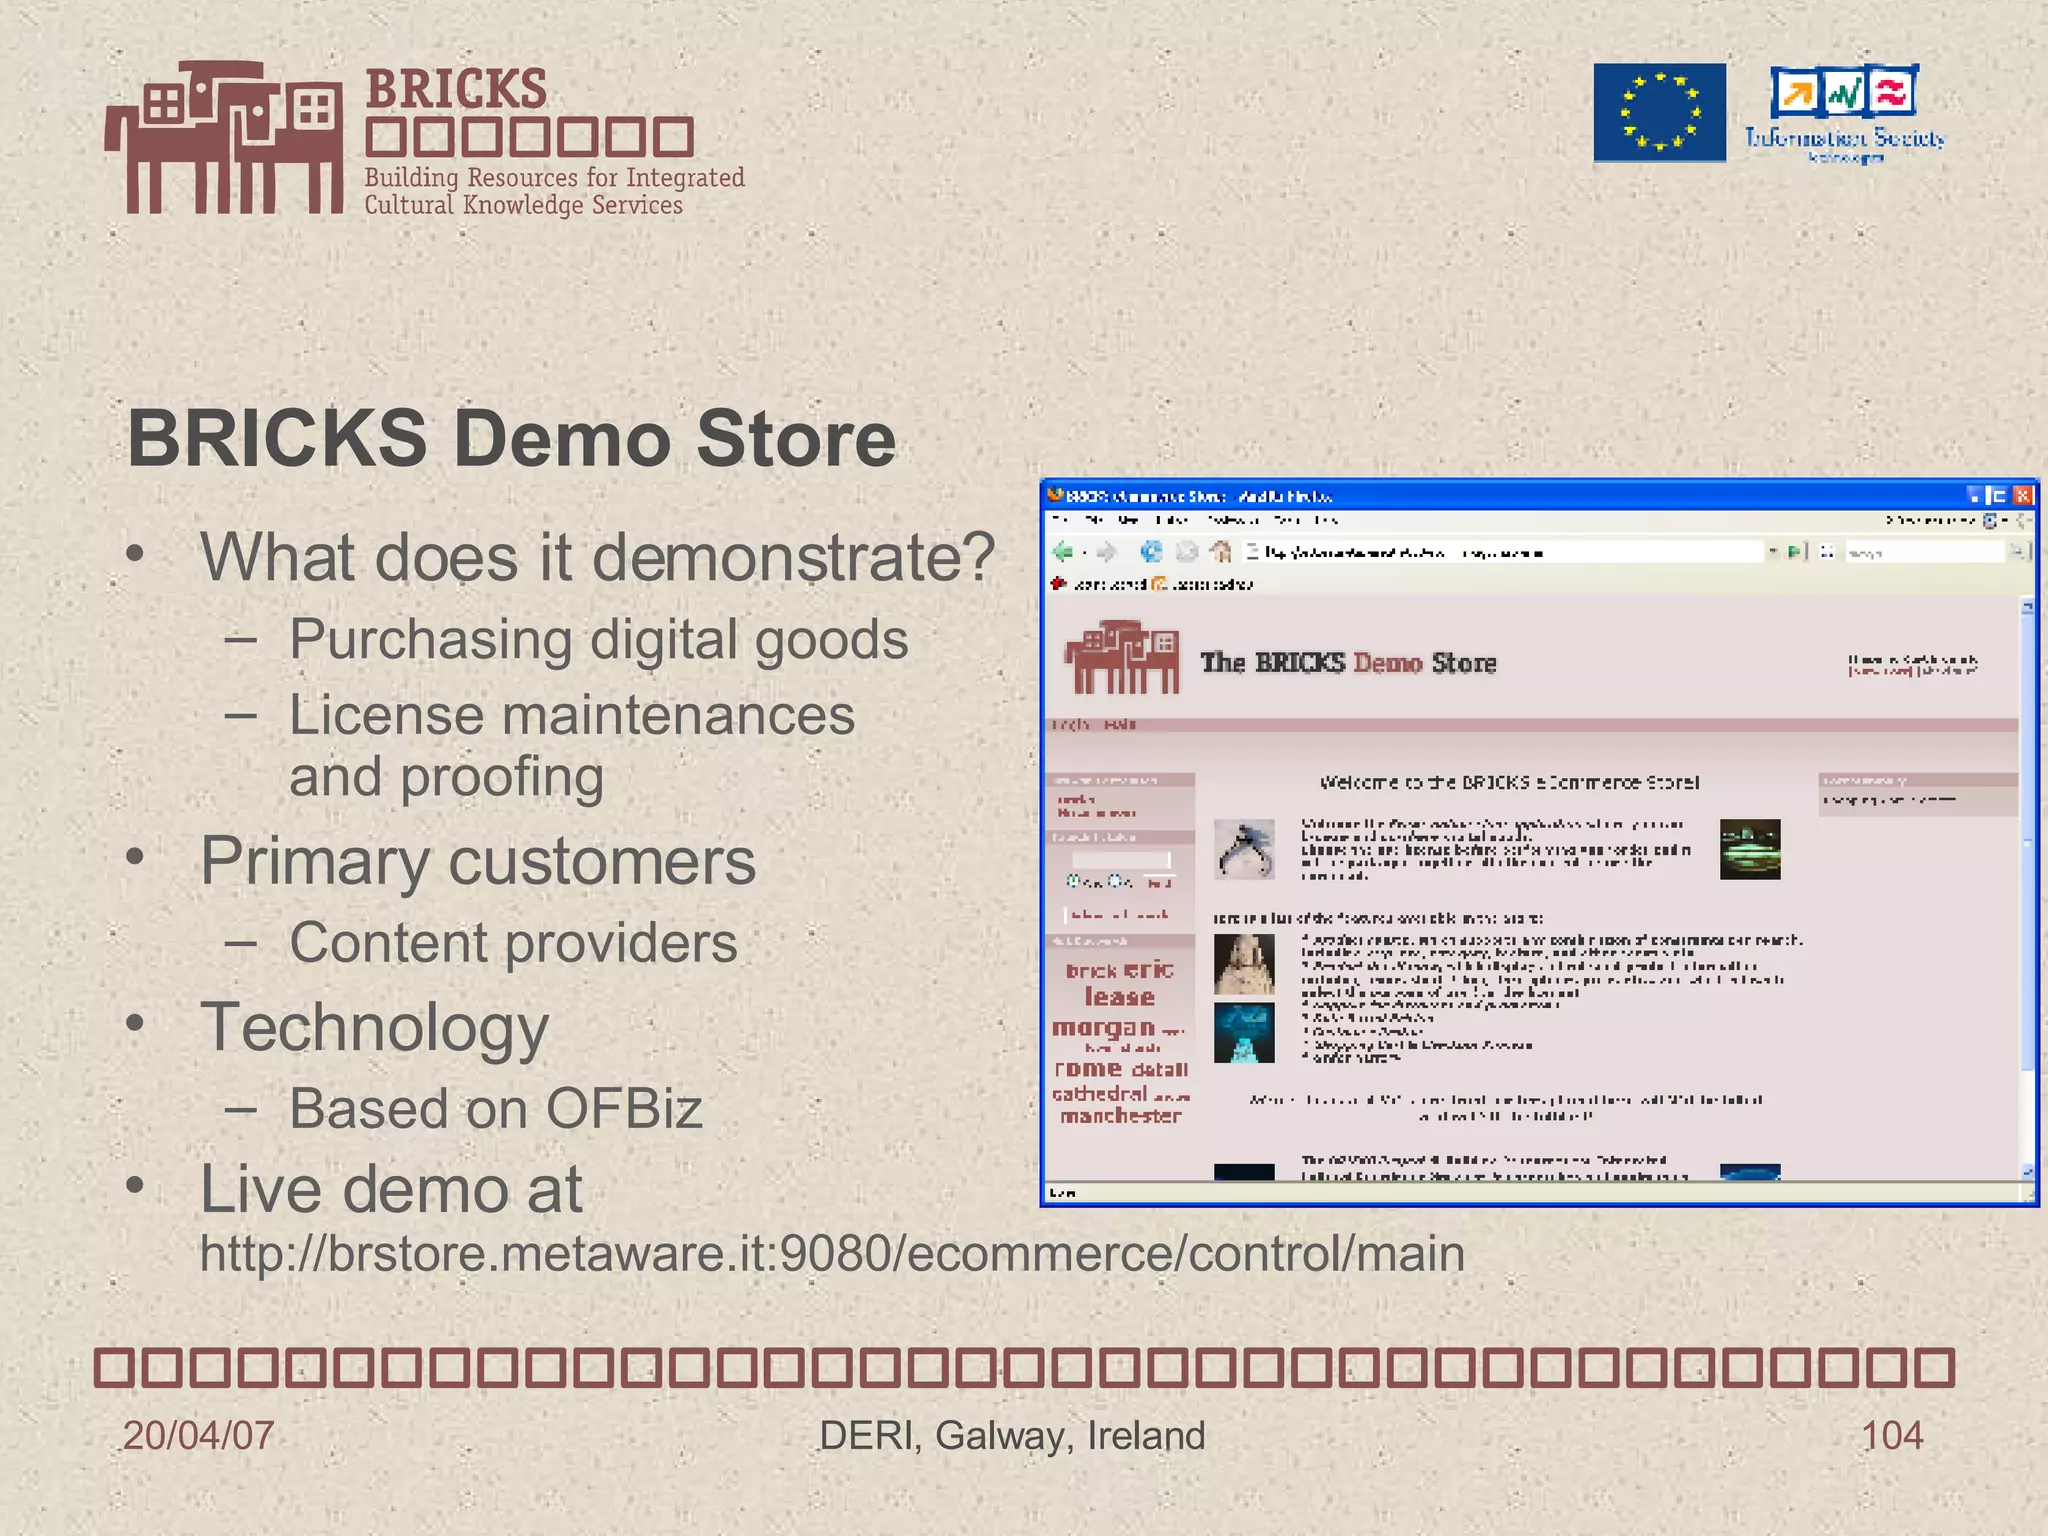The height and width of the screenshot is (1536, 2048).
Task: Click the 'Purchasing digital goods' bullet text
Action: tap(599, 640)
